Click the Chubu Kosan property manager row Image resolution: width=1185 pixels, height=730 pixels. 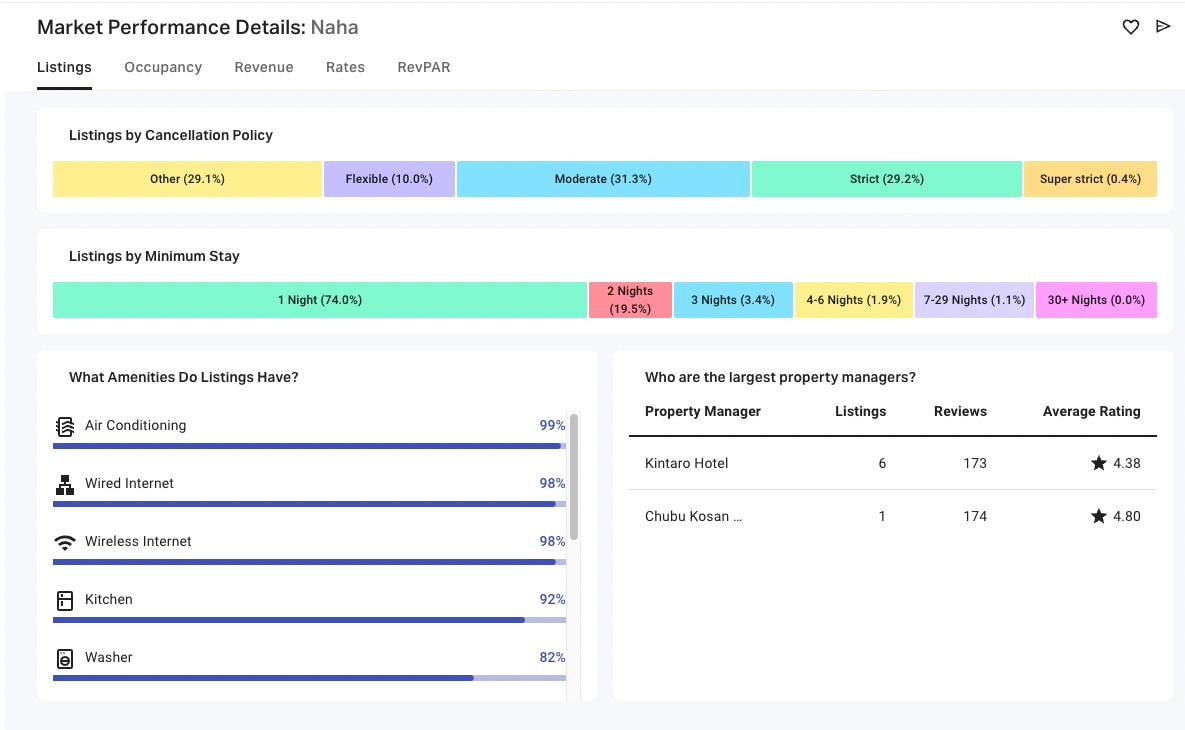893,516
